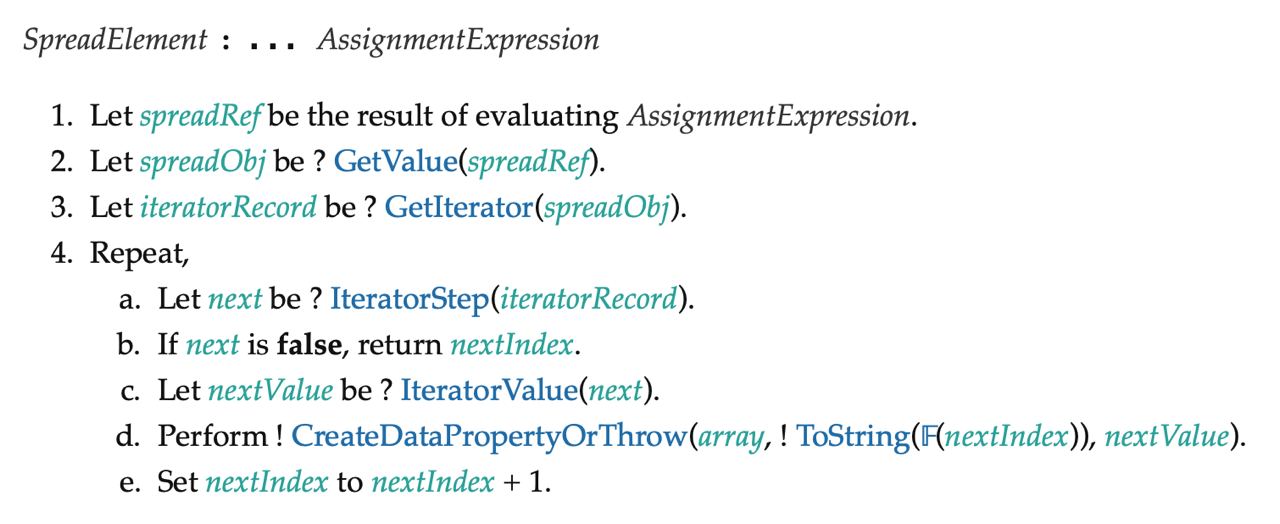Highlight spreadObj variable in step 2
Viewport: 1280px width, 524px height.
[196, 160]
